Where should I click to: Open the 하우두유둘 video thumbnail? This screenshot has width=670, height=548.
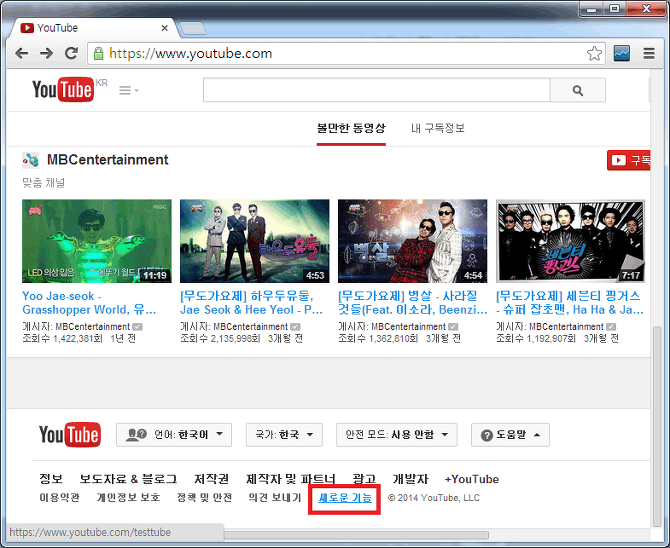click(x=255, y=241)
